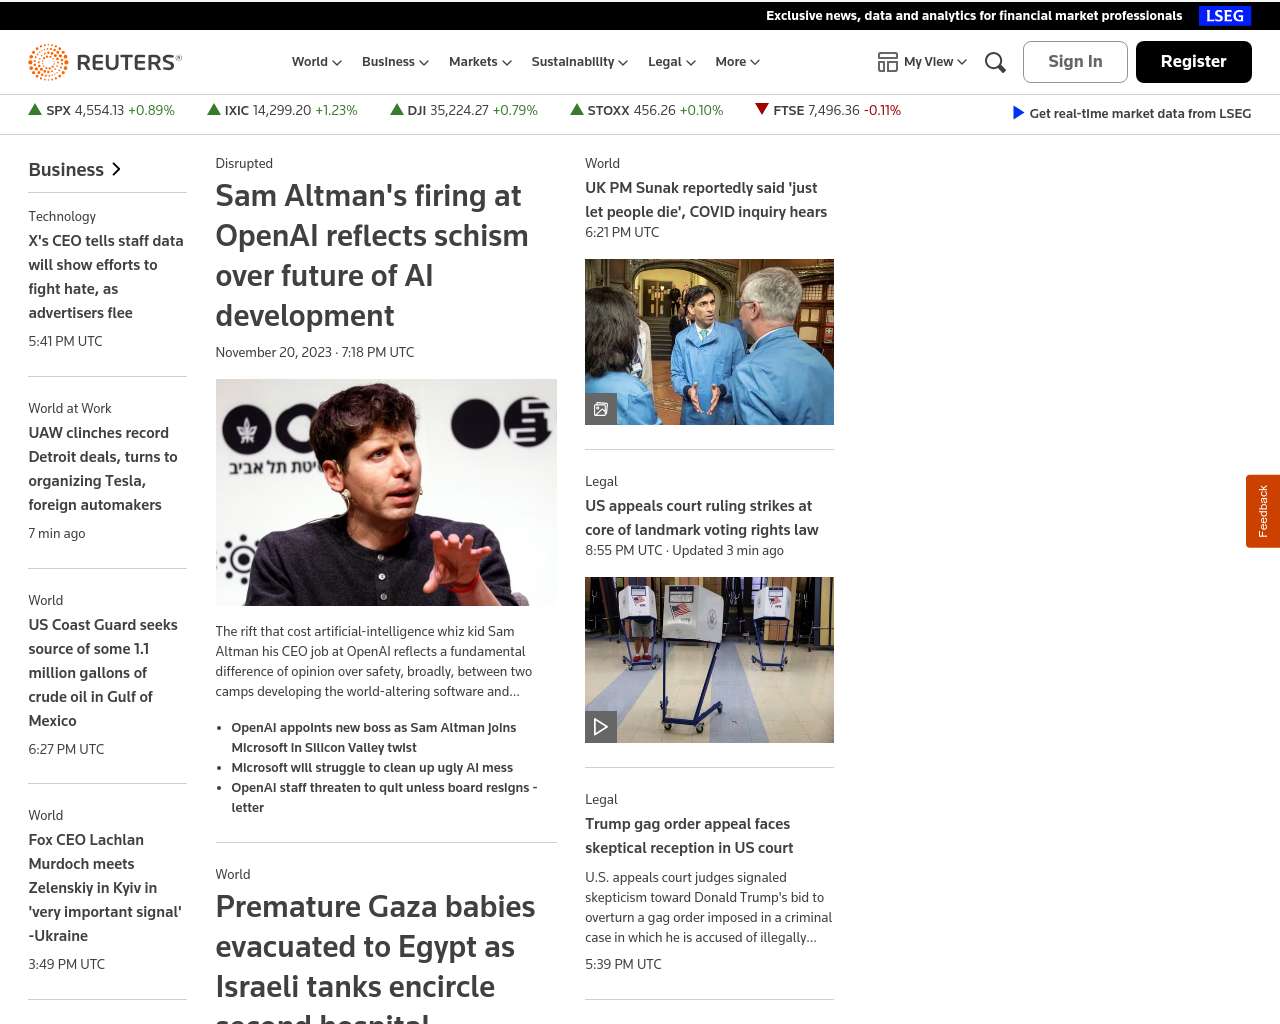Select the DJI 35,224.27 ticker
This screenshot has width=1280, height=1024.
464,110
